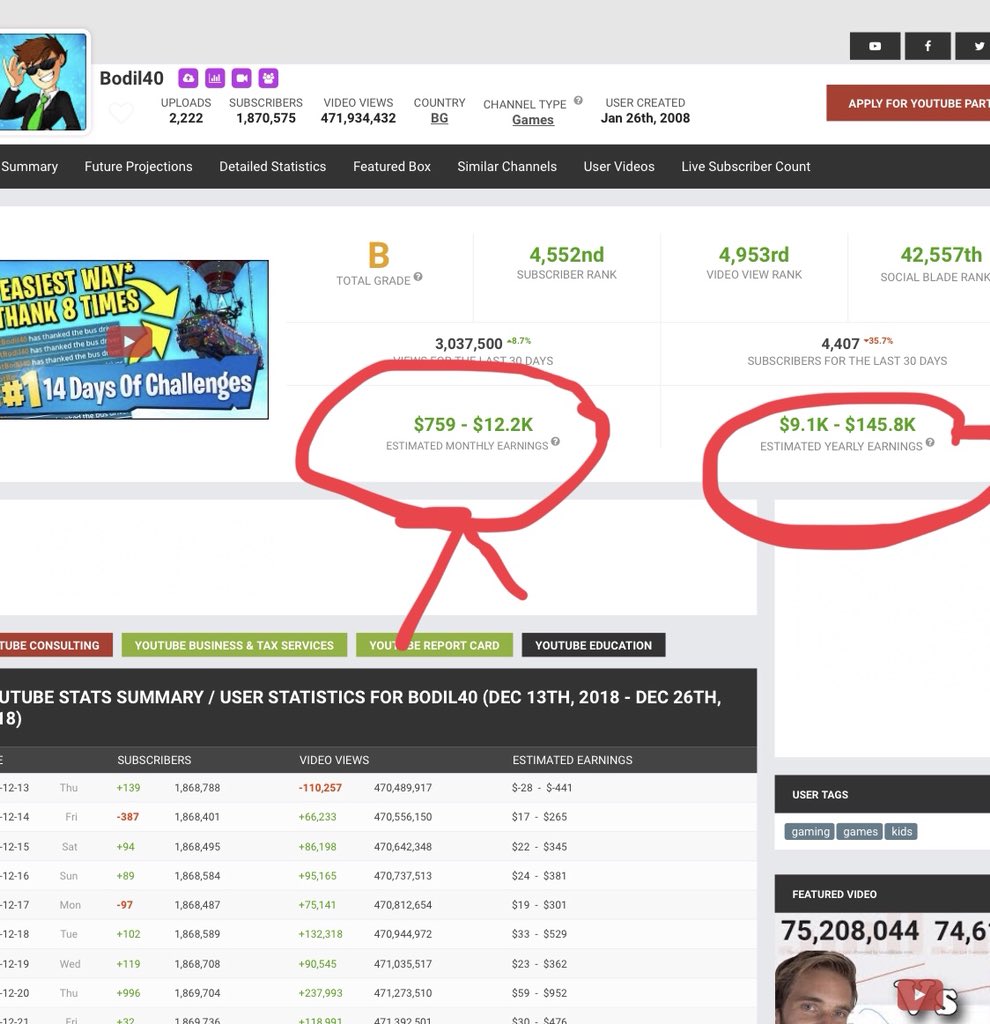990x1024 pixels.
Task: Select the gaming user tag
Action: (x=810, y=831)
